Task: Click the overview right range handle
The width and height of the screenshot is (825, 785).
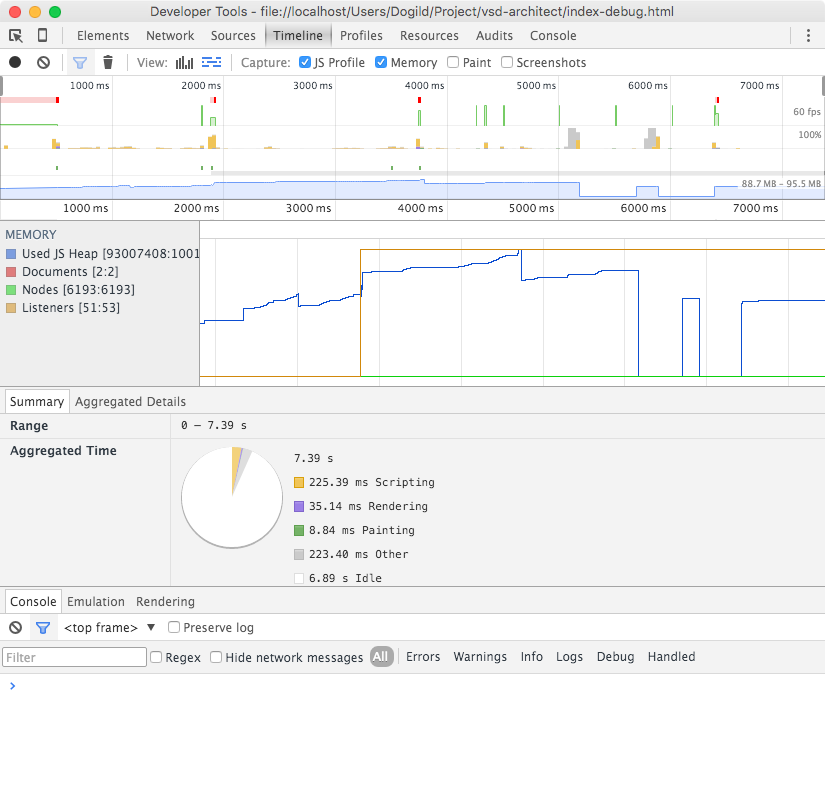Action: [x=823, y=86]
